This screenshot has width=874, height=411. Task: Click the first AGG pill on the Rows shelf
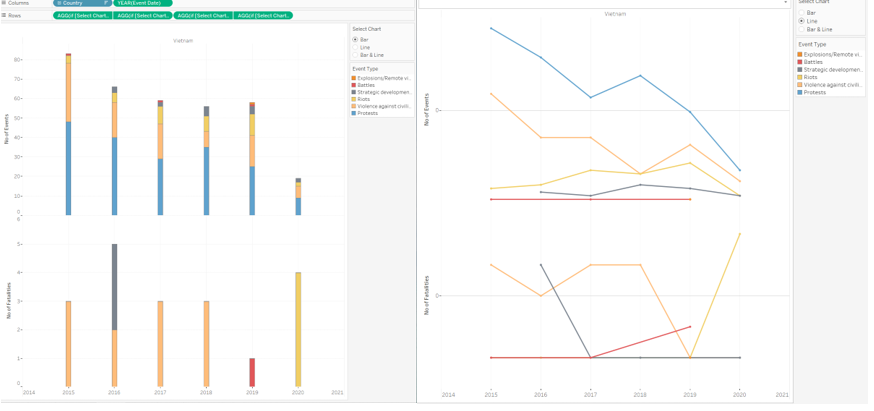pos(82,16)
